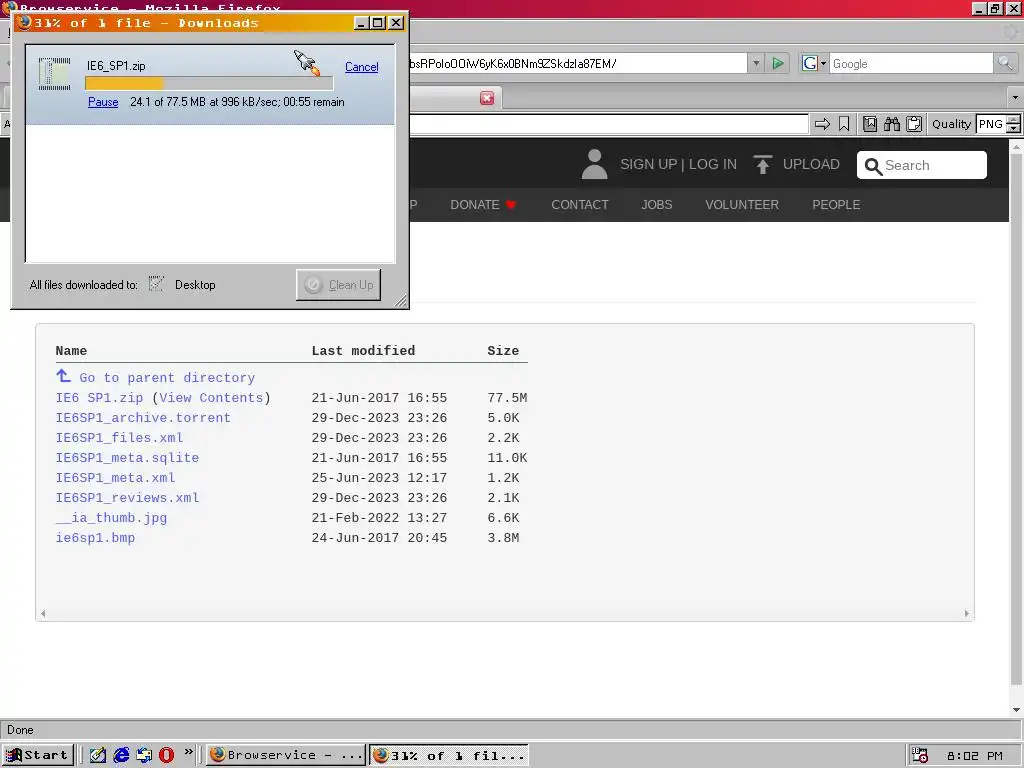Open IE6SP1_meta.xml
1024x768 pixels.
tap(116, 478)
